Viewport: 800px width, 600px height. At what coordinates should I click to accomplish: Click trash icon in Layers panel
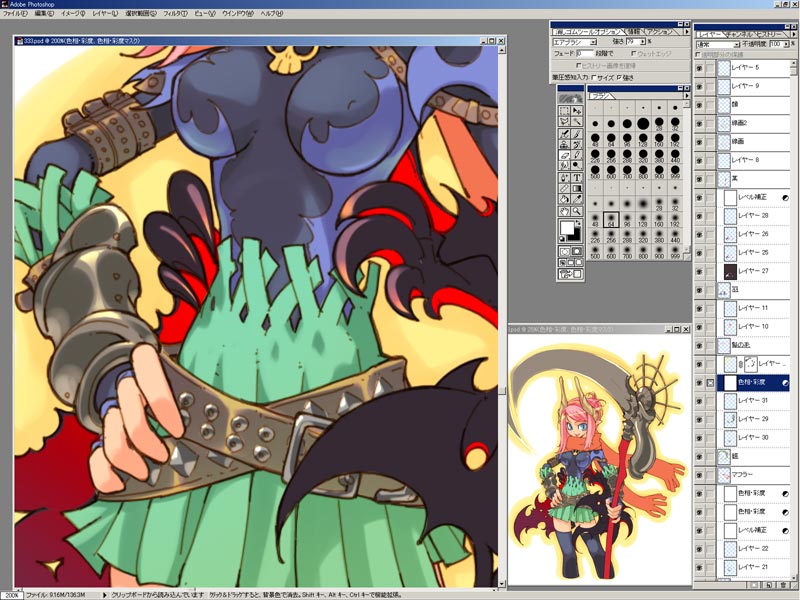pos(783,585)
